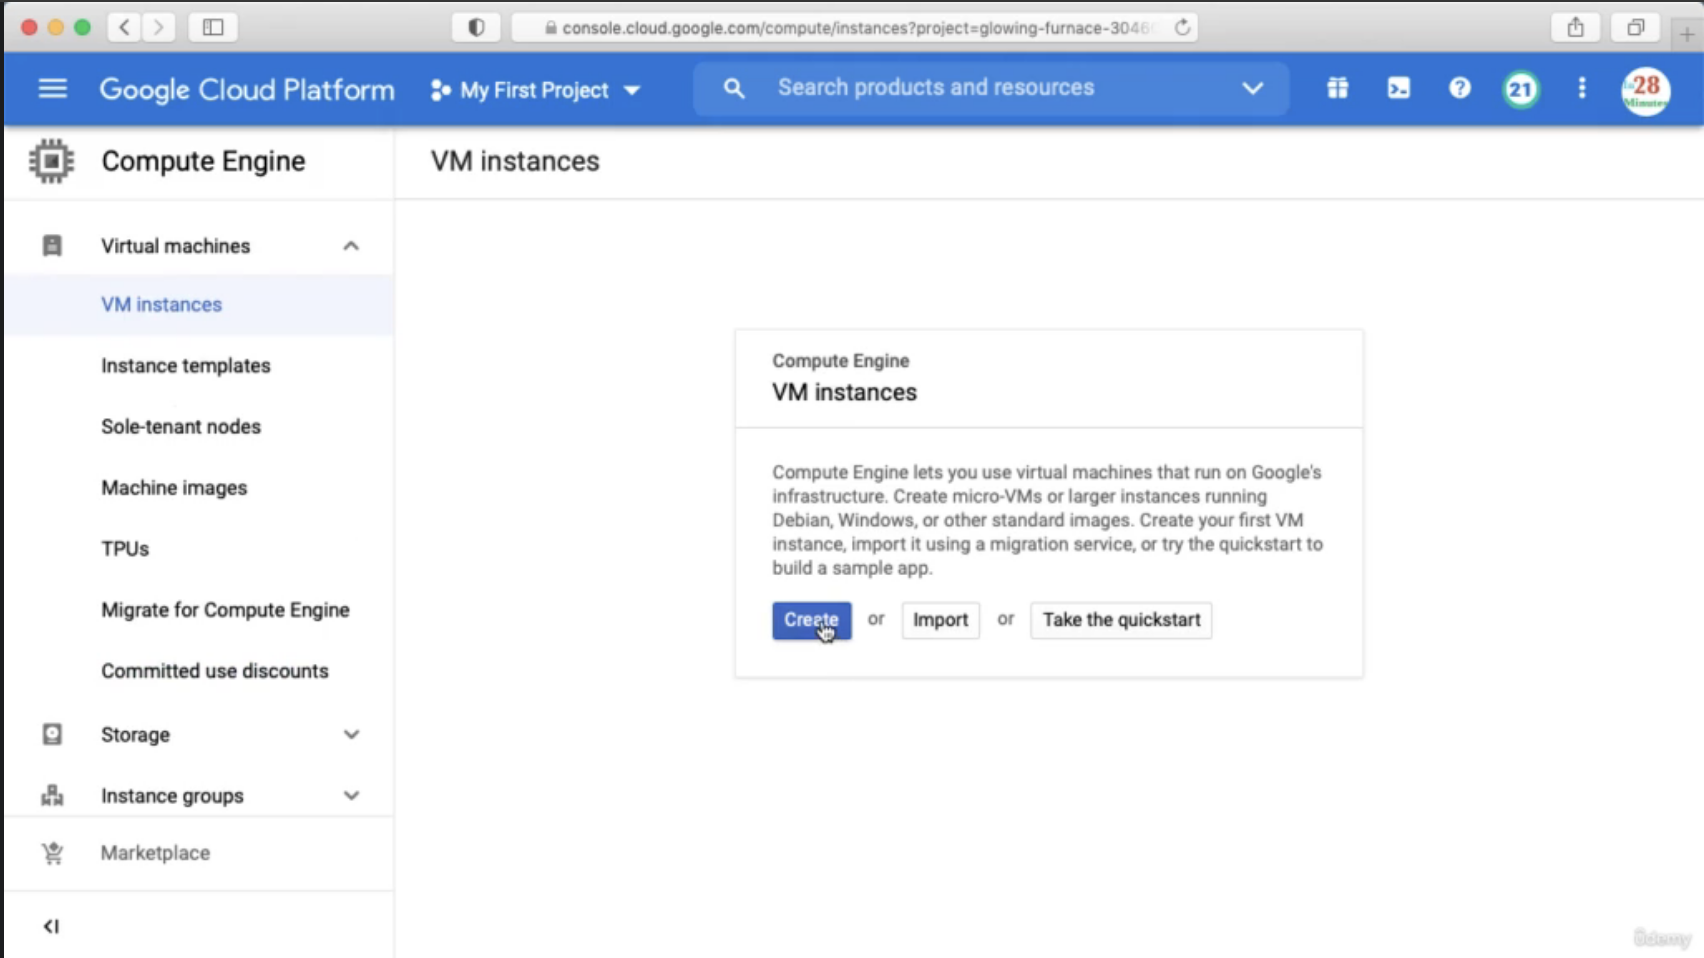The image size is (1704, 958).
Task: Open Sole-tenant nodes
Action: (x=181, y=427)
